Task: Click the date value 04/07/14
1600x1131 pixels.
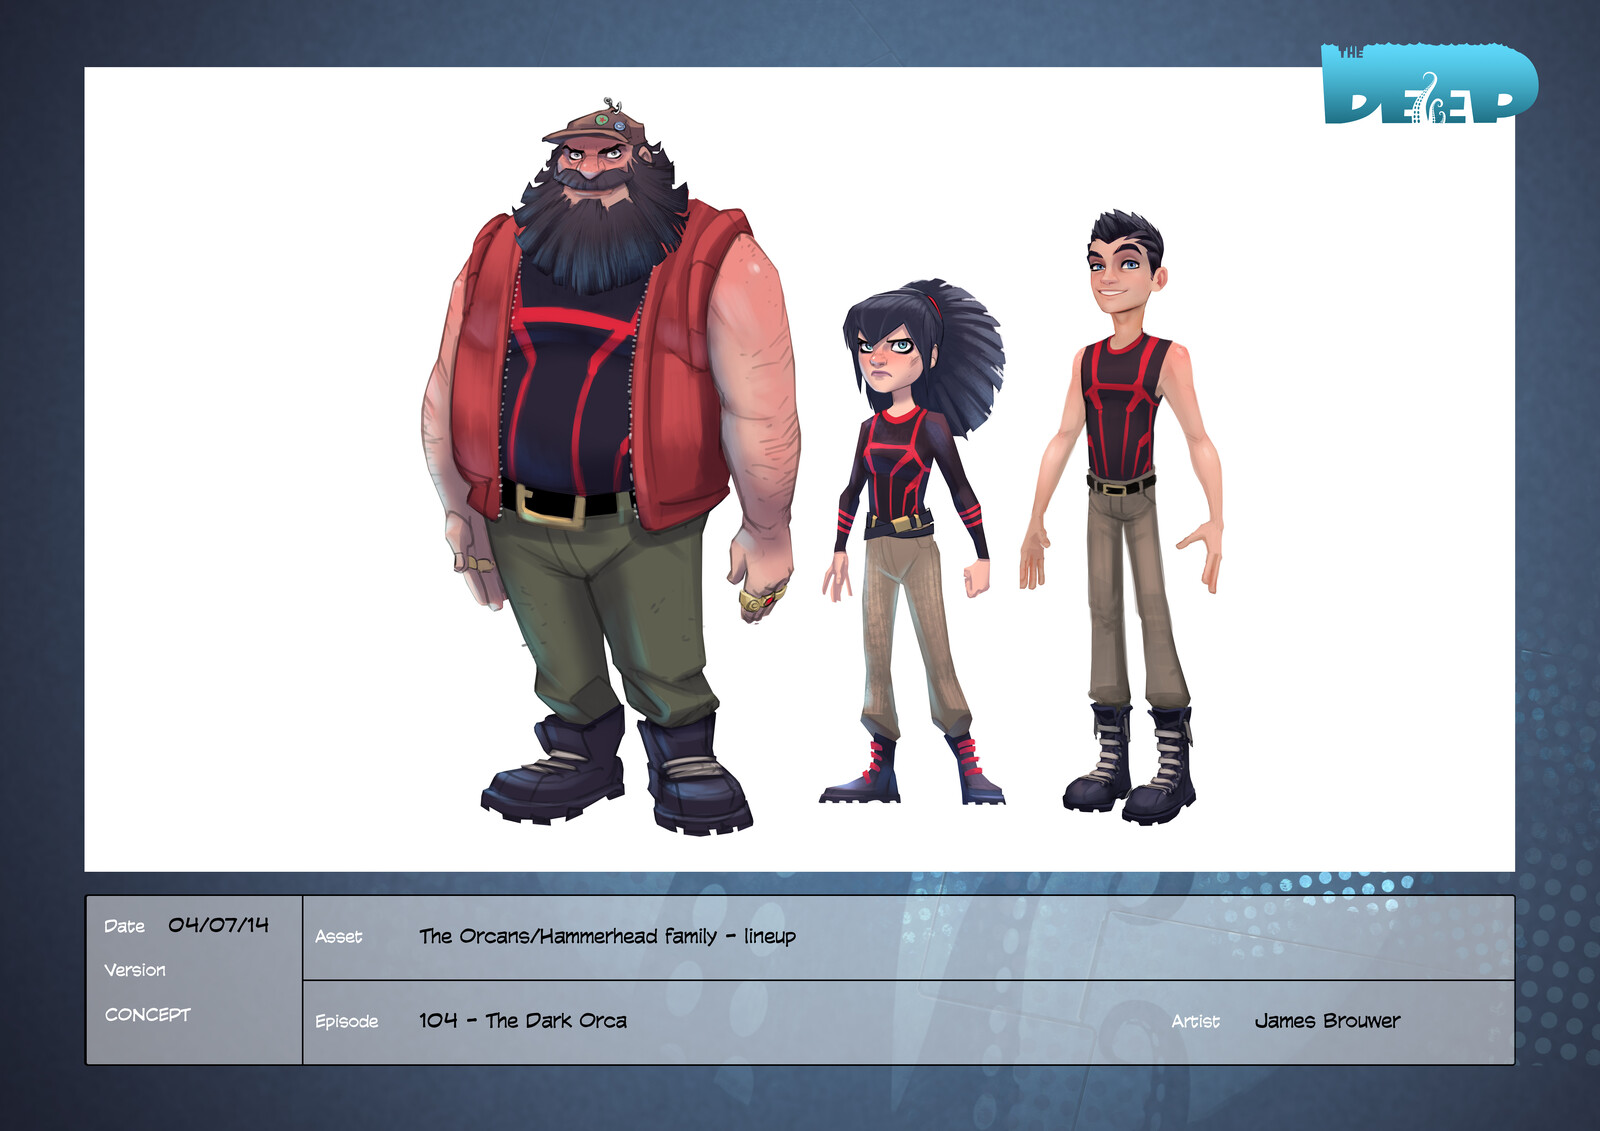Action: (x=219, y=925)
